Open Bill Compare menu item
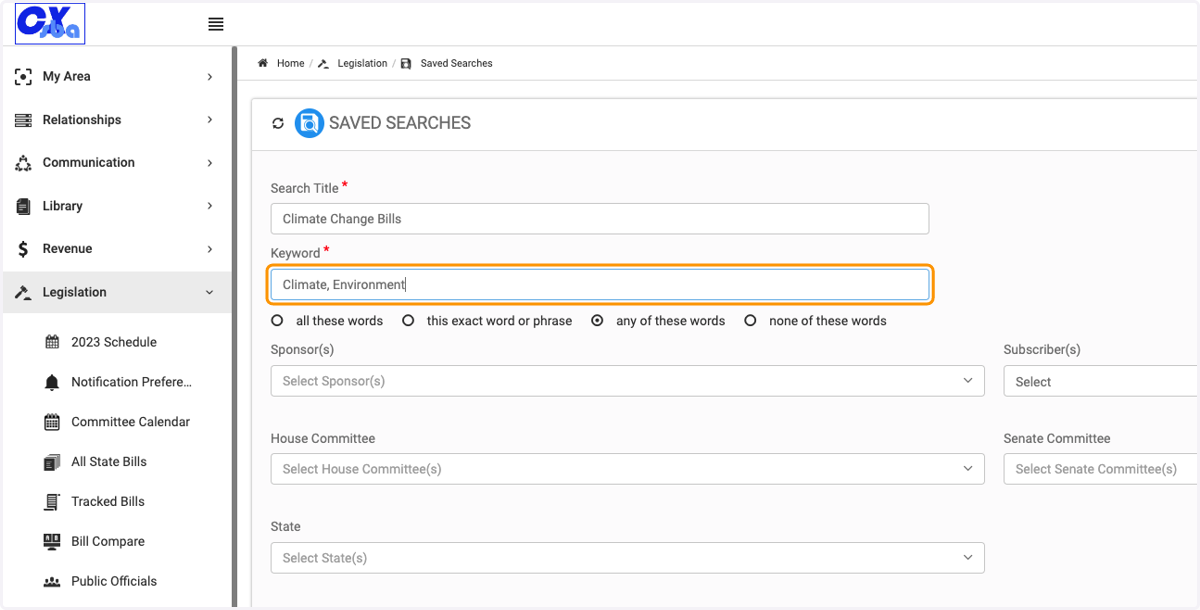 (x=108, y=541)
